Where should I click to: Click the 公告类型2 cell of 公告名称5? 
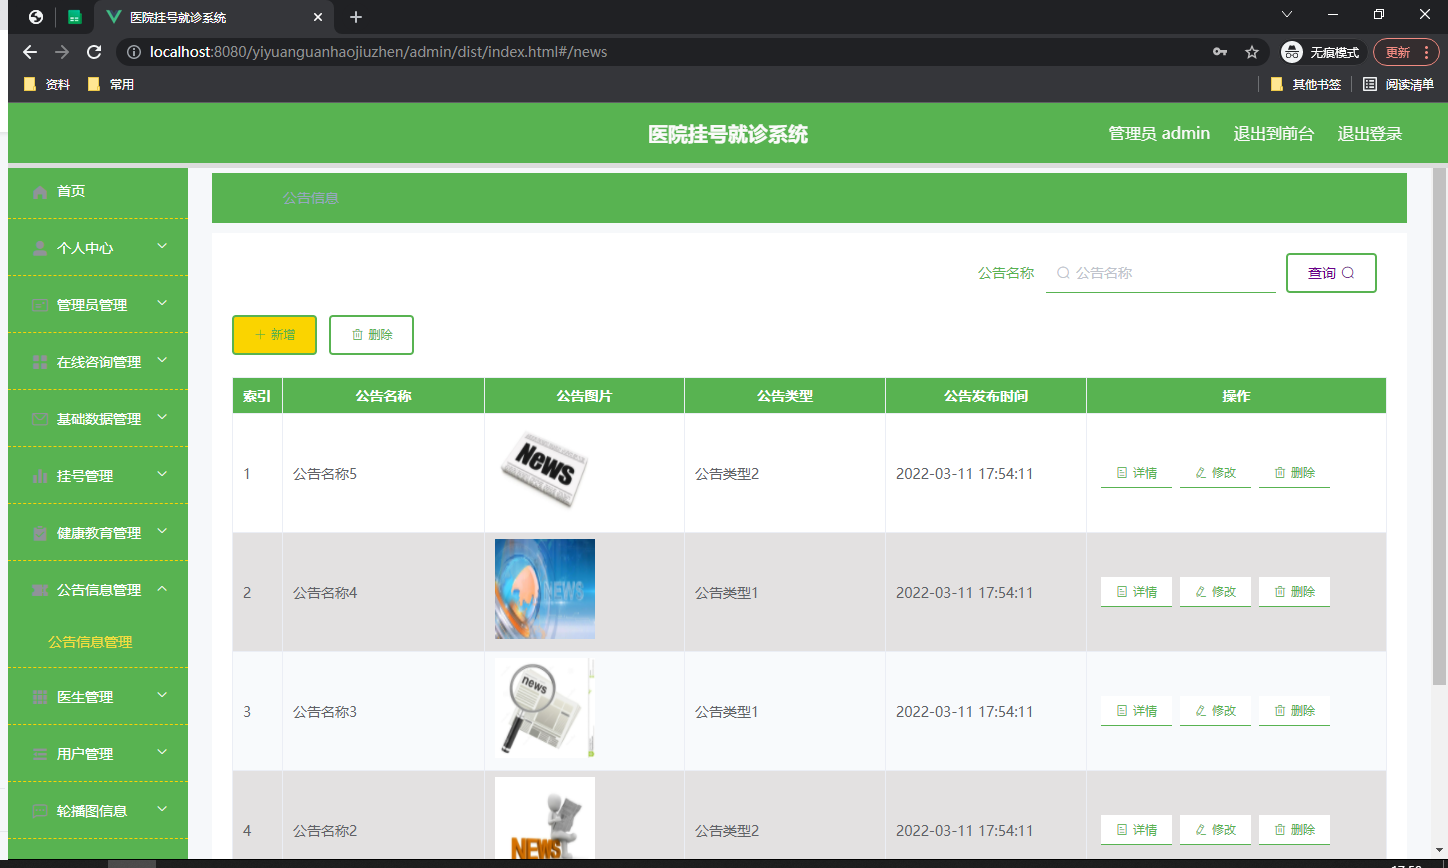[785, 473]
